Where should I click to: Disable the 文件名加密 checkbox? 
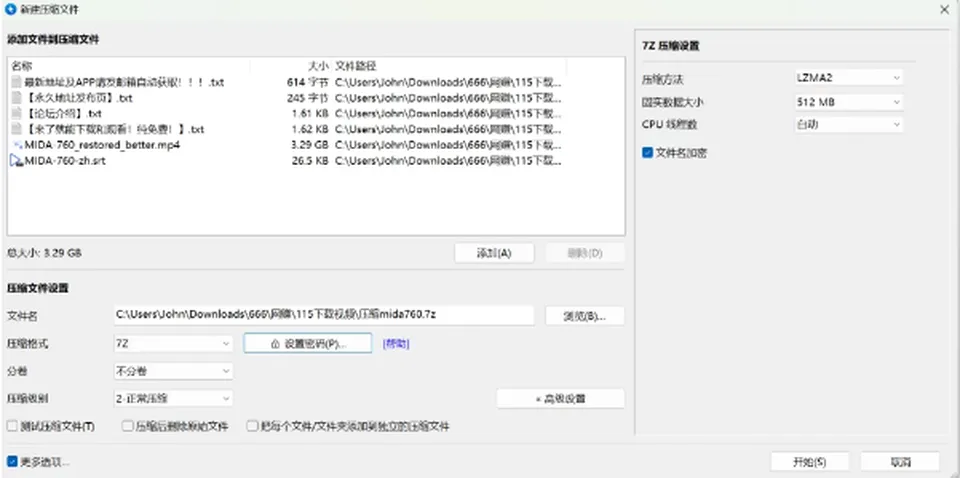point(647,153)
